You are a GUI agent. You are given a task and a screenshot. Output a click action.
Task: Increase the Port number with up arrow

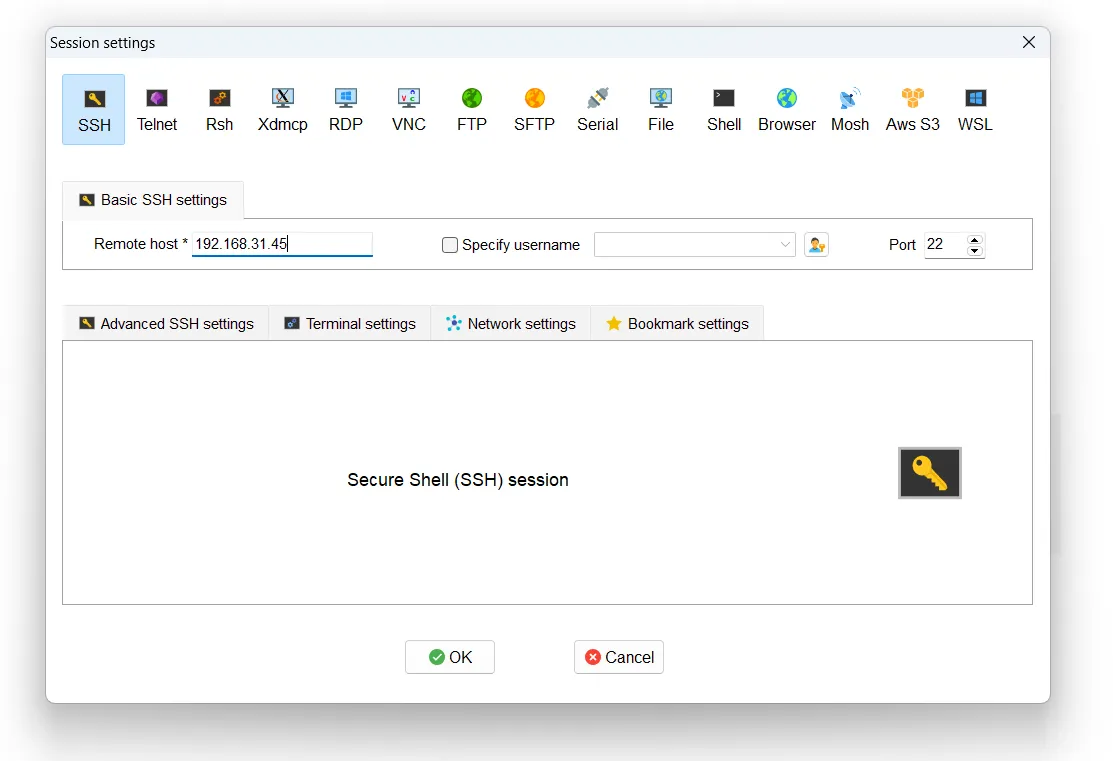tap(975, 239)
